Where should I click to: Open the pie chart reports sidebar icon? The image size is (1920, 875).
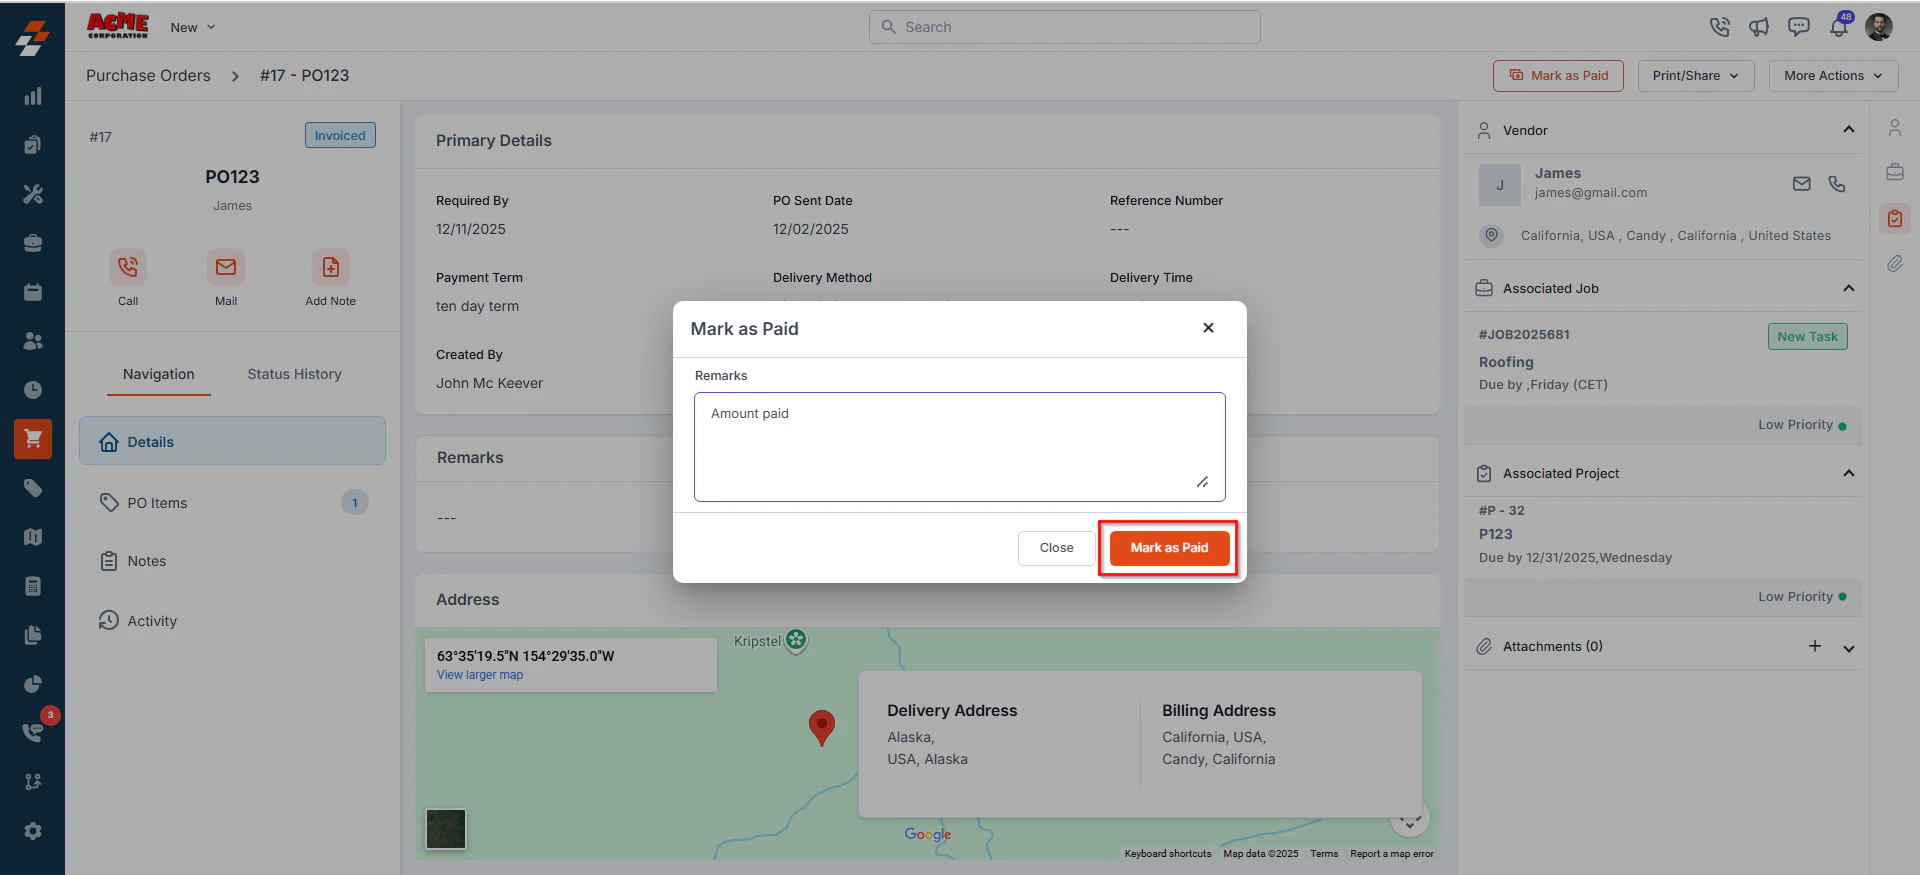[x=33, y=684]
